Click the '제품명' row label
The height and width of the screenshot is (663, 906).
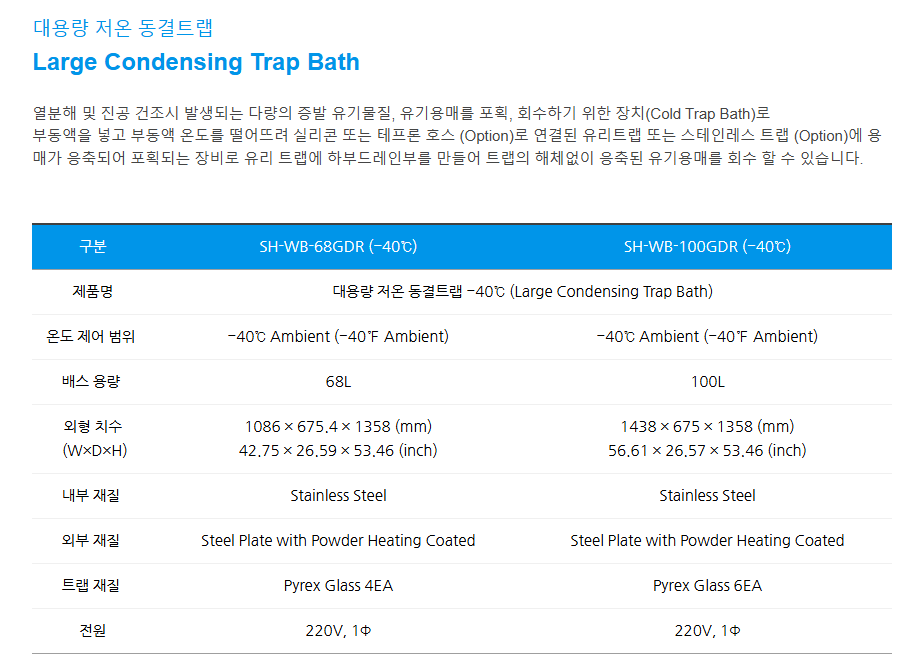tap(93, 292)
